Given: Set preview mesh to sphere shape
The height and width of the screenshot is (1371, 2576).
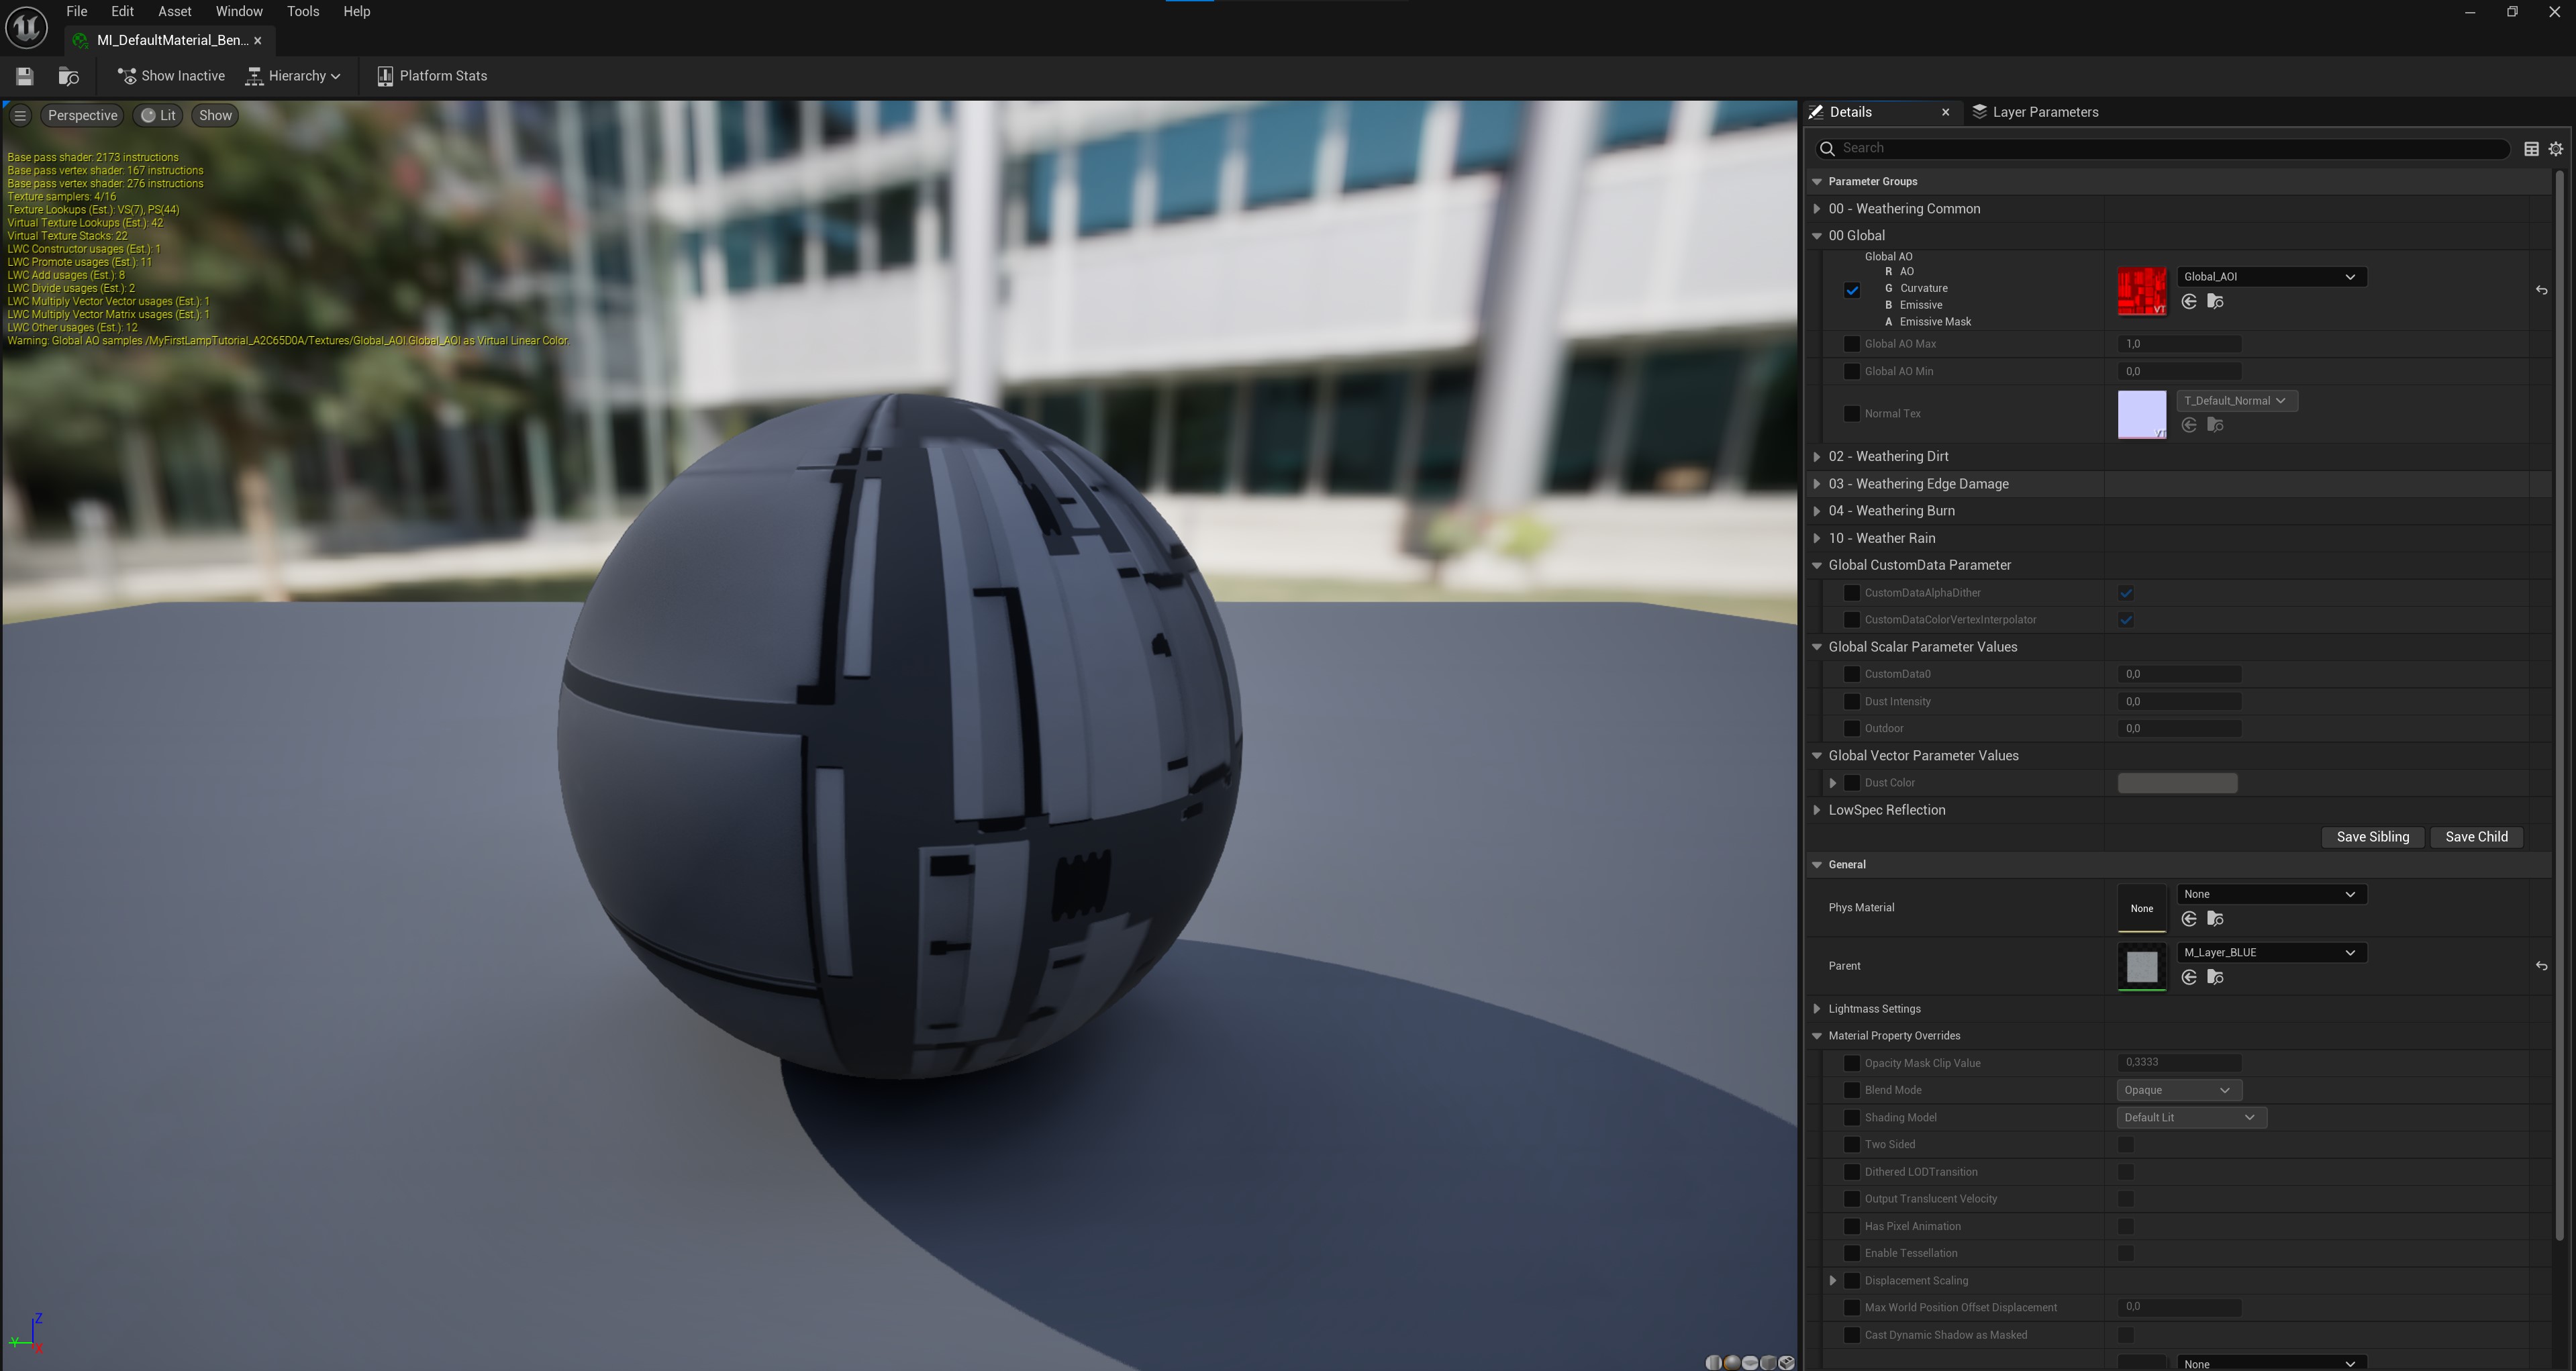Looking at the screenshot, I should [x=1732, y=1363].
